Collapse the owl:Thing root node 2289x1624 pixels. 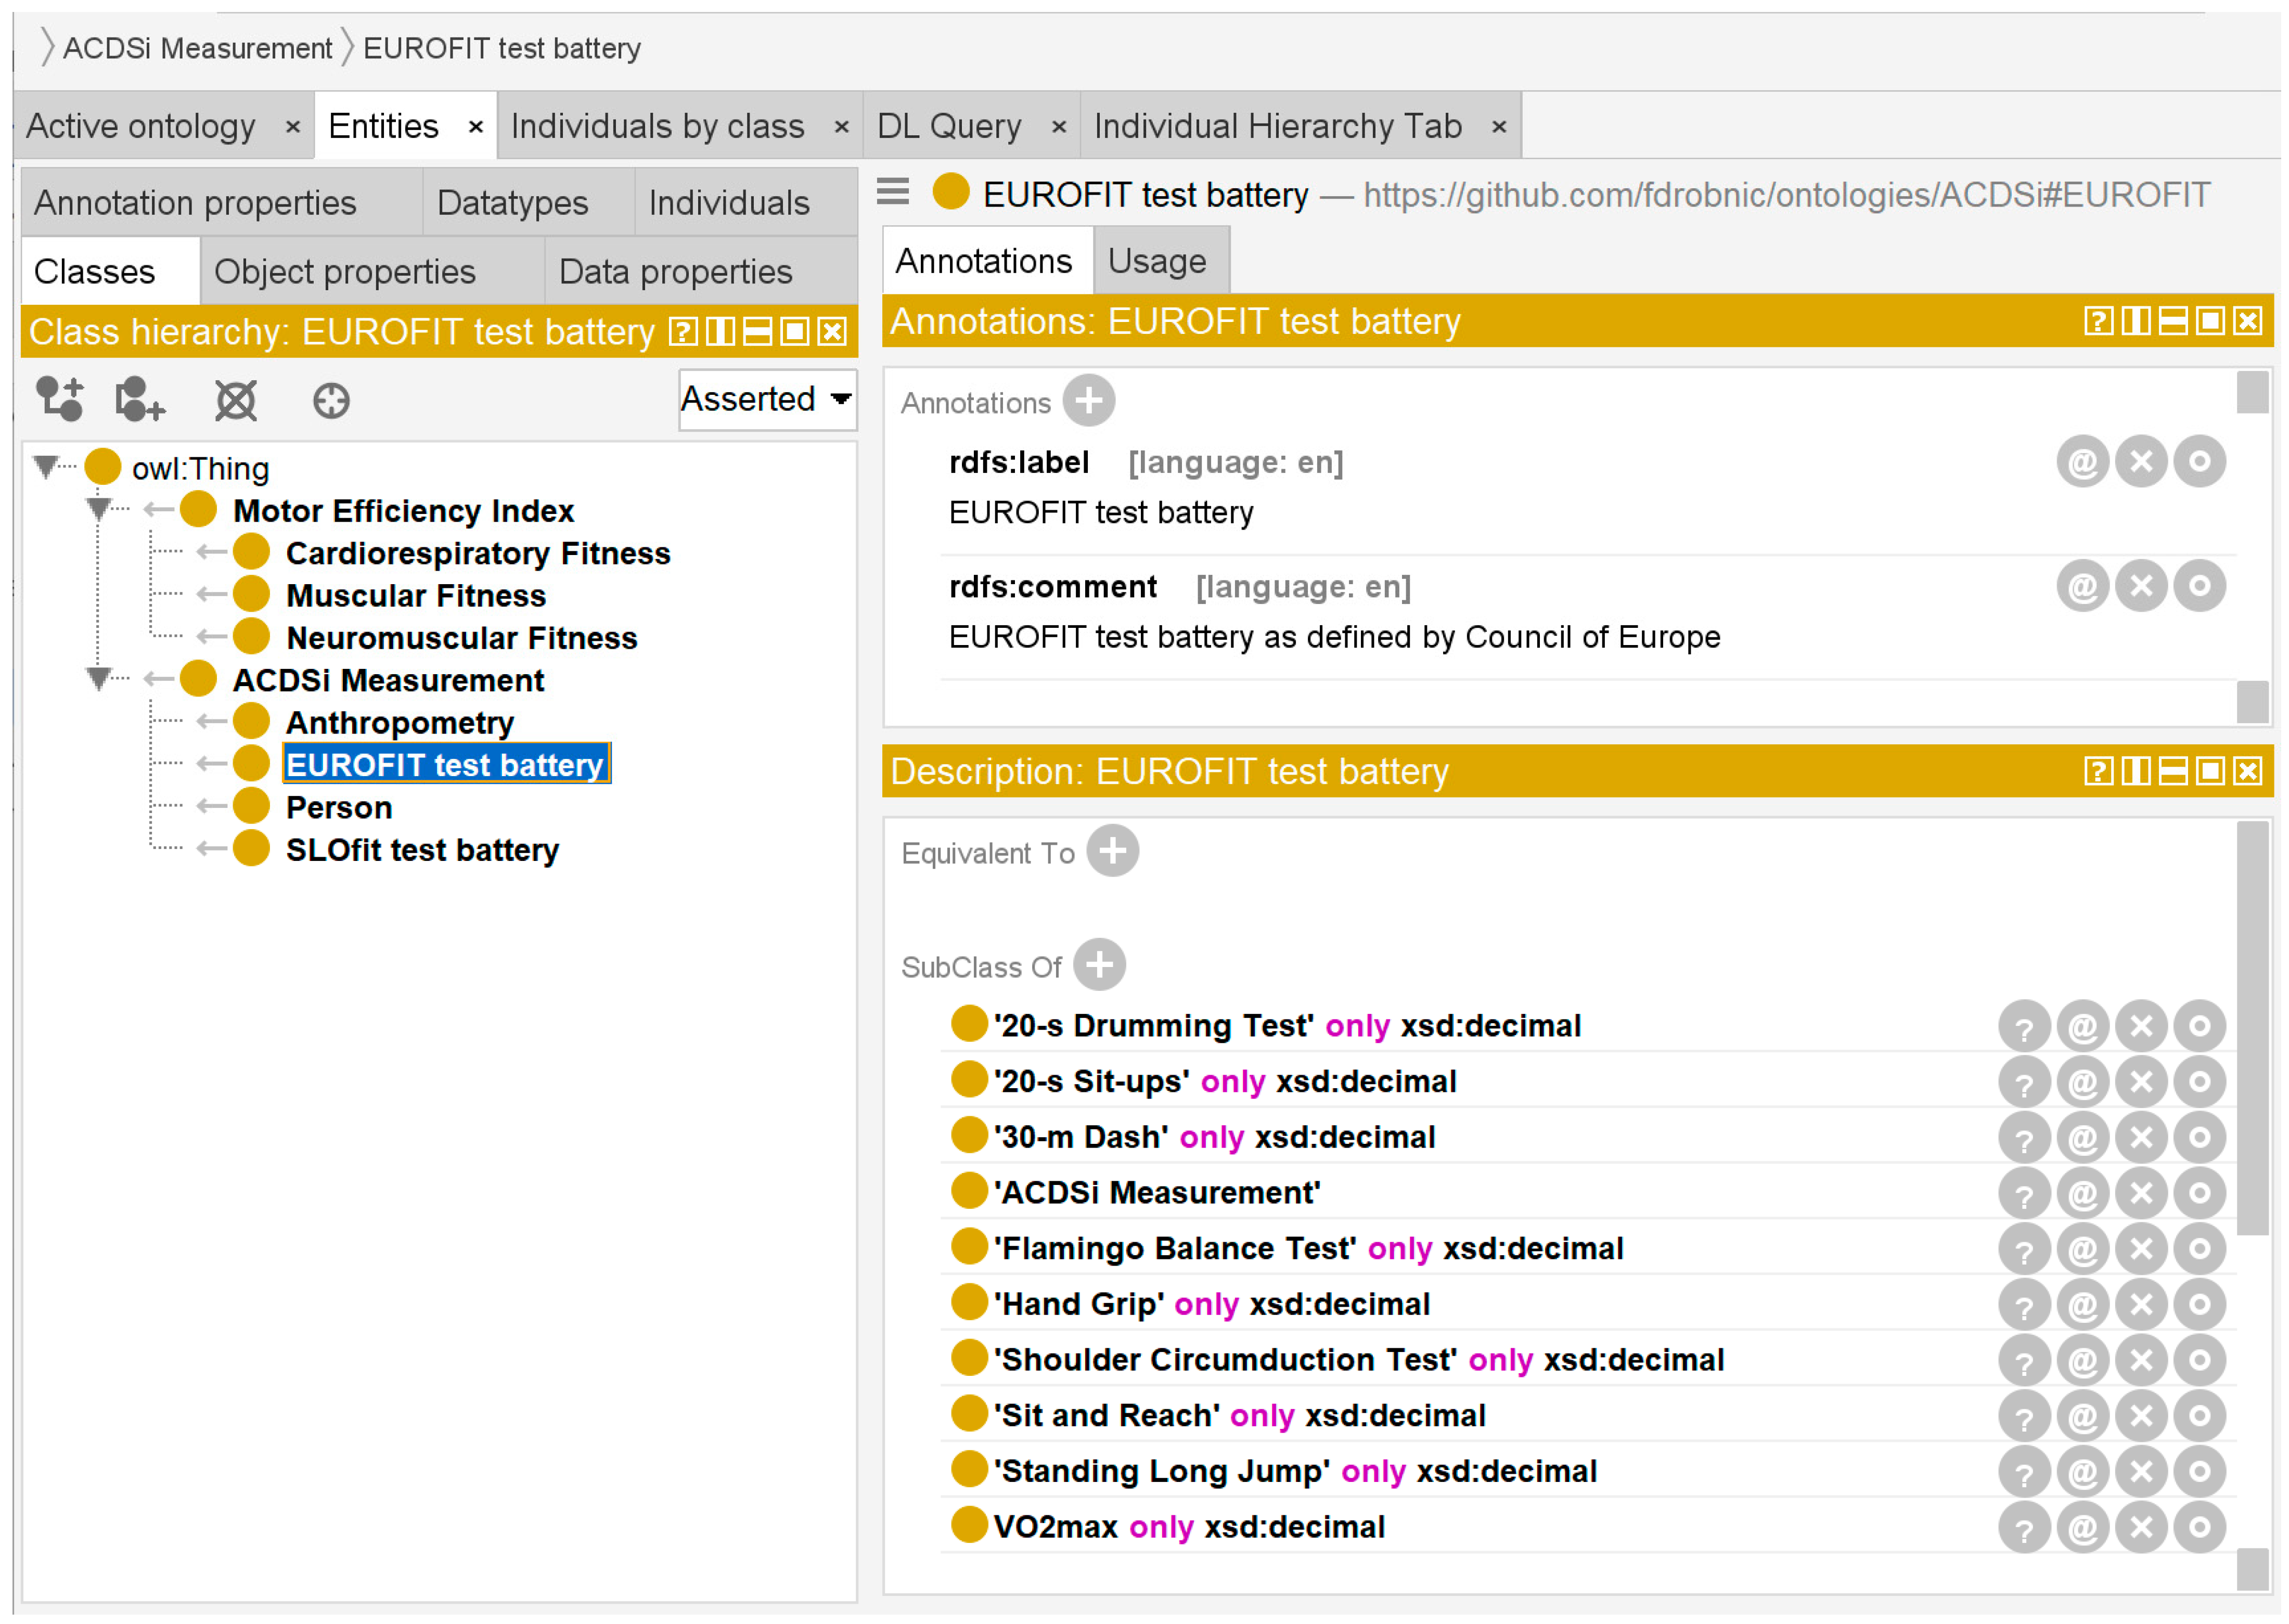pyautogui.click(x=45, y=467)
